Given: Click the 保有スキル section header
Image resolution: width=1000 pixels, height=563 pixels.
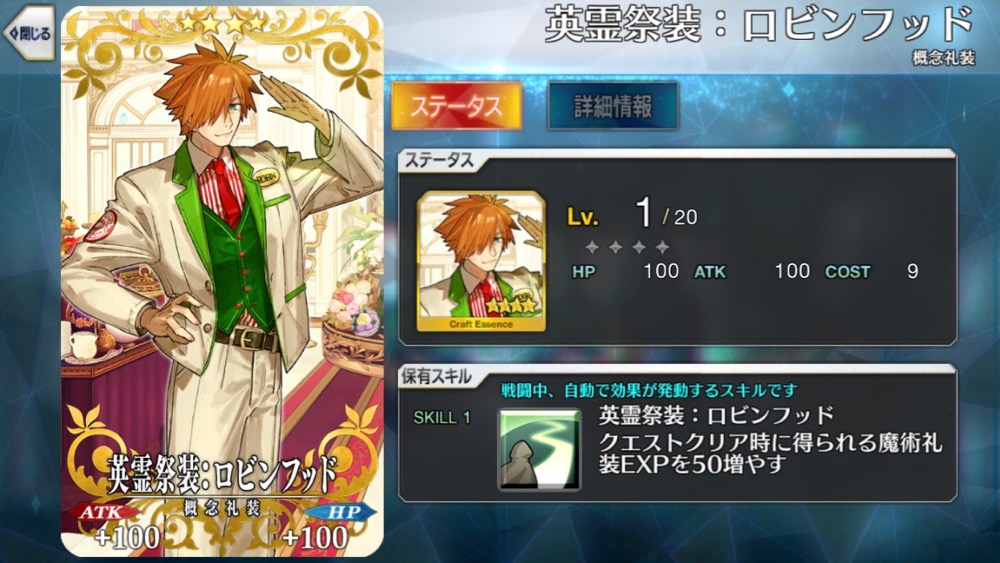Looking at the screenshot, I should (436, 377).
